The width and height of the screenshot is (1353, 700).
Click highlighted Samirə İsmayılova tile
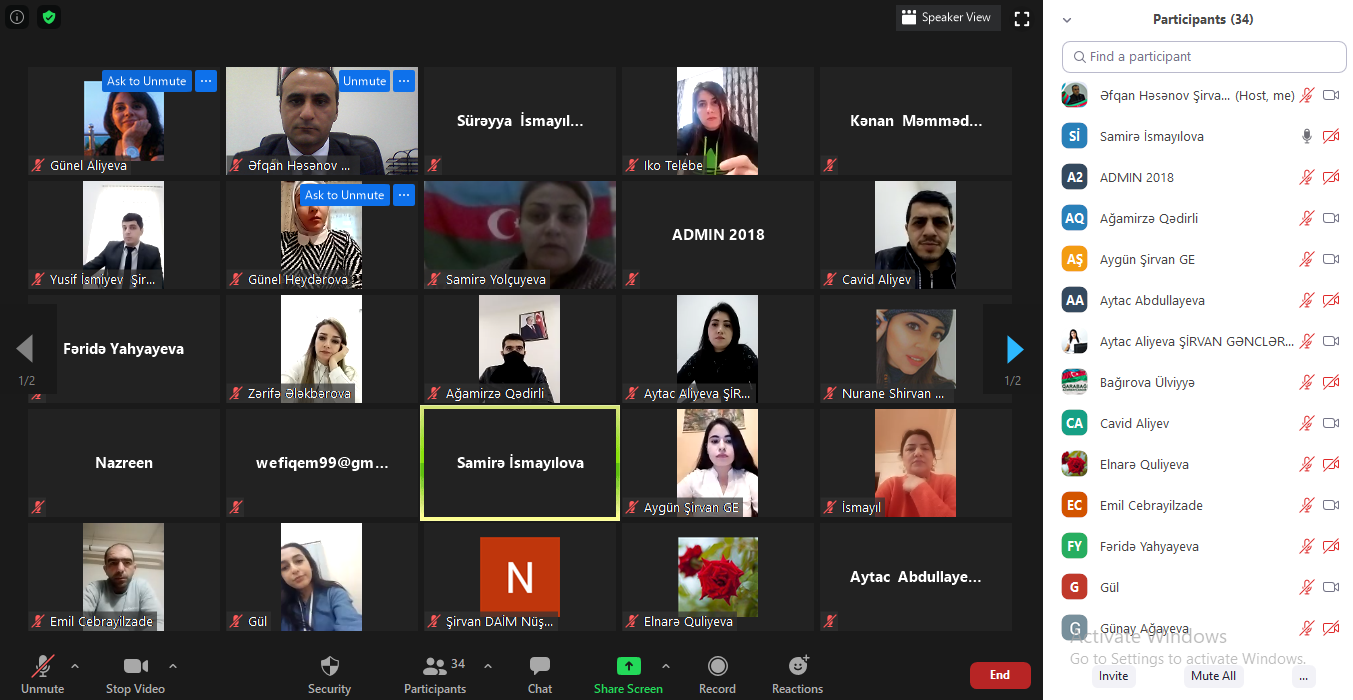pos(519,463)
